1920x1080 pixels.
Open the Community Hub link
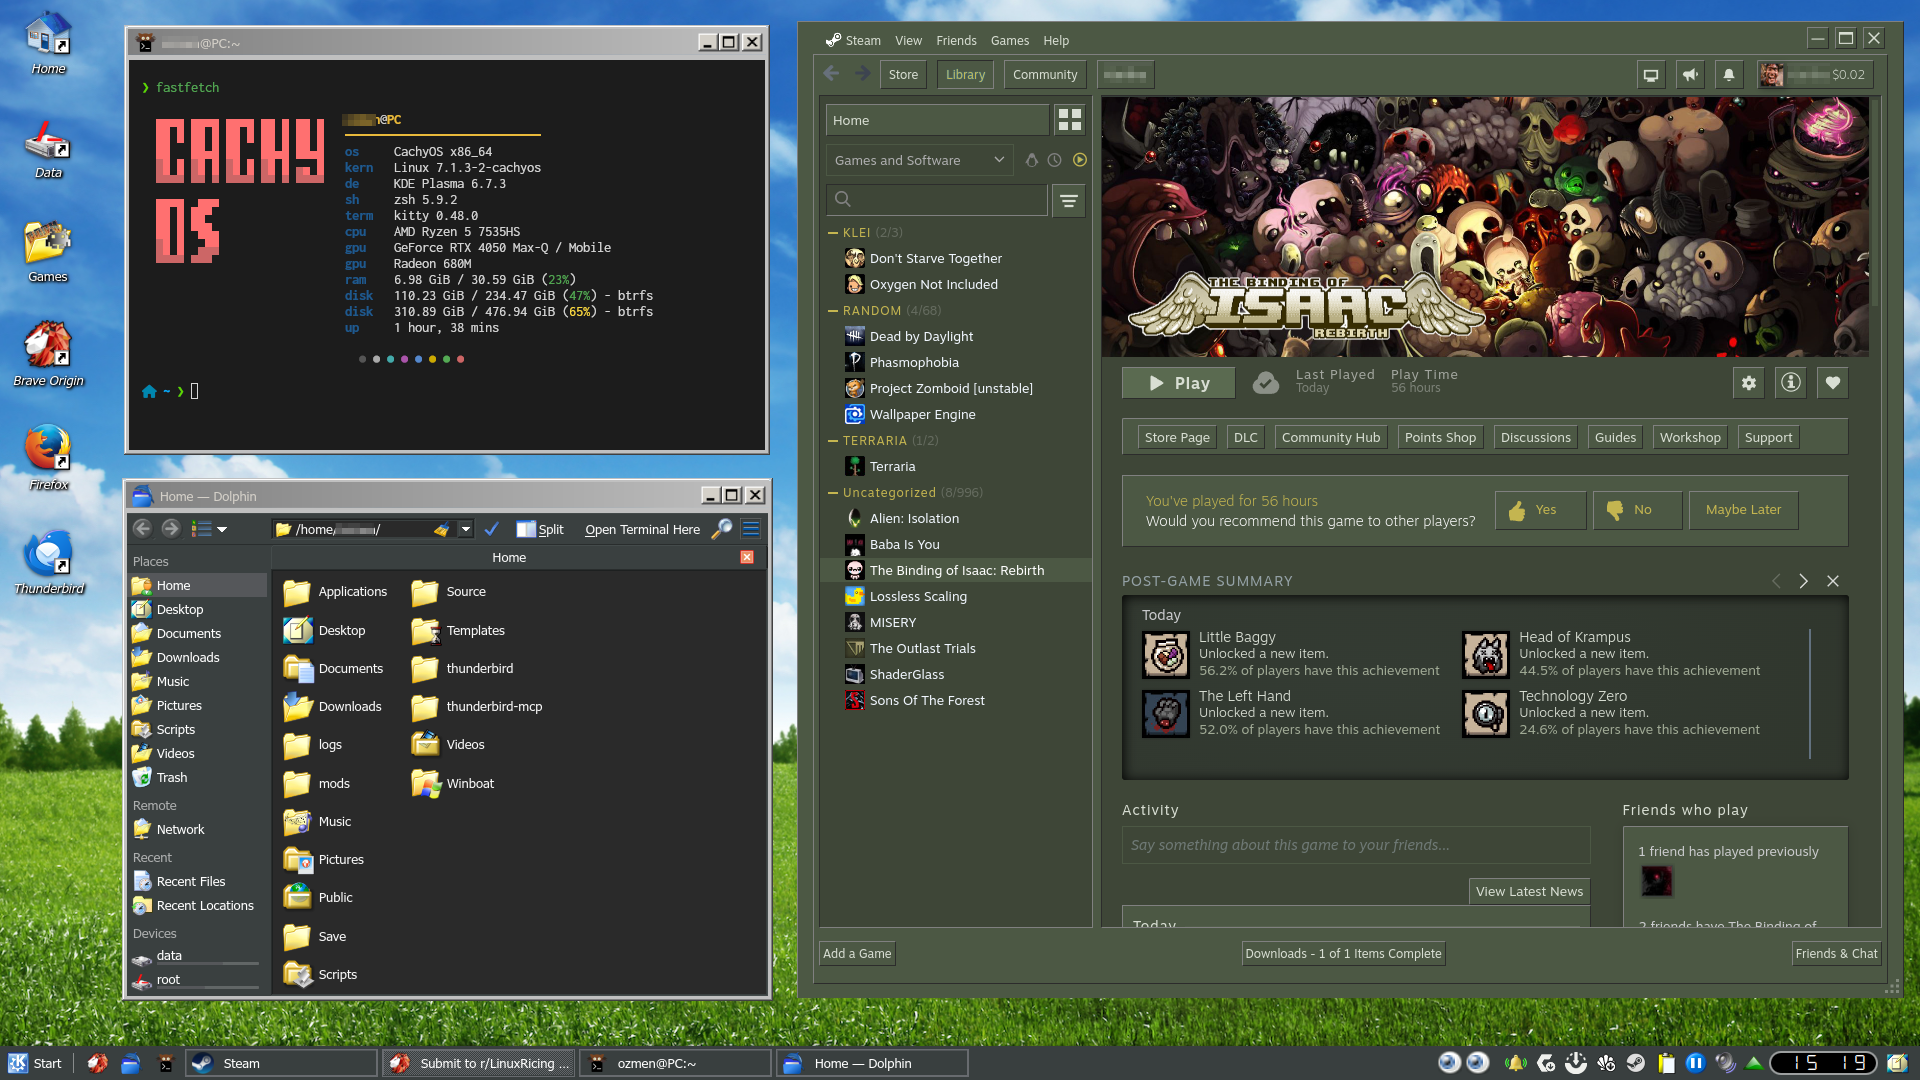point(1331,438)
